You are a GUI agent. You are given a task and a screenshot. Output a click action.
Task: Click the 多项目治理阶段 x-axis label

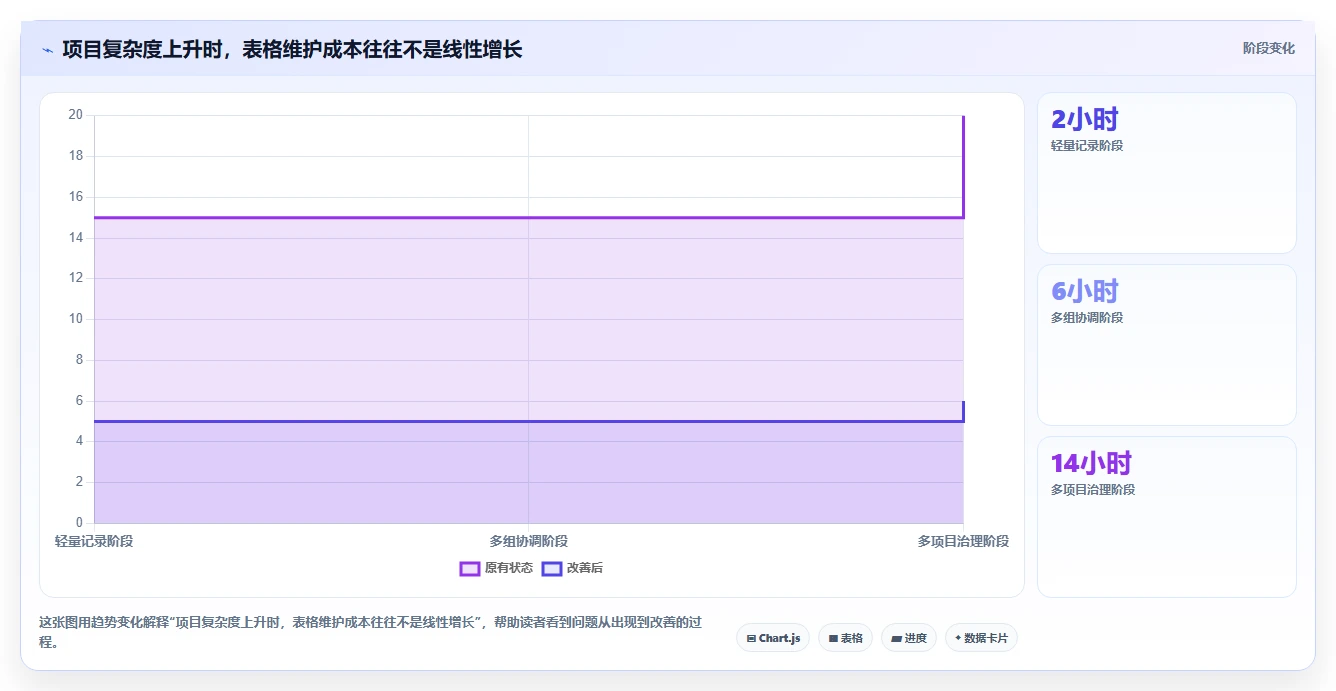pos(963,541)
